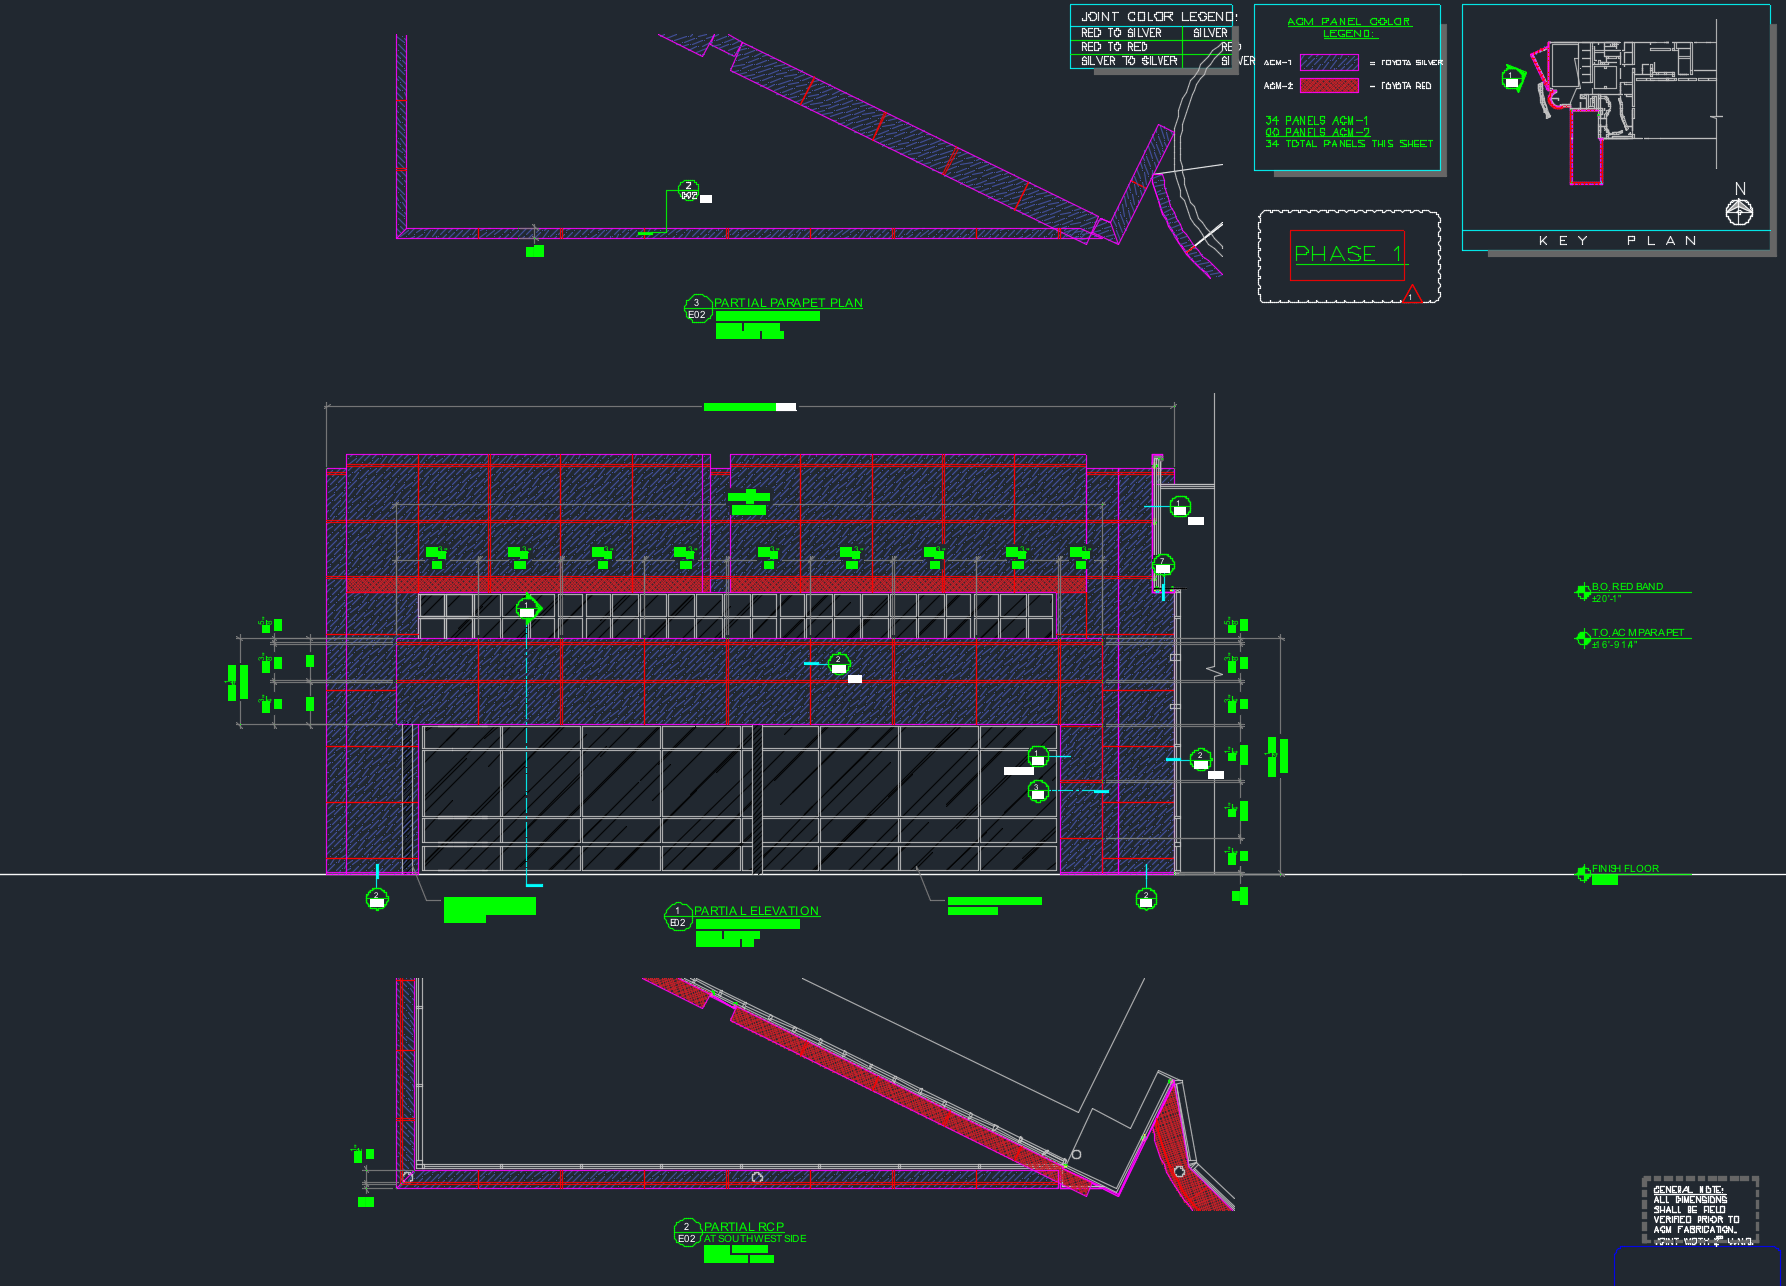Select the PARTIAL RCP title text
The width and height of the screenshot is (1786, 1286).
click(743, 1227)
